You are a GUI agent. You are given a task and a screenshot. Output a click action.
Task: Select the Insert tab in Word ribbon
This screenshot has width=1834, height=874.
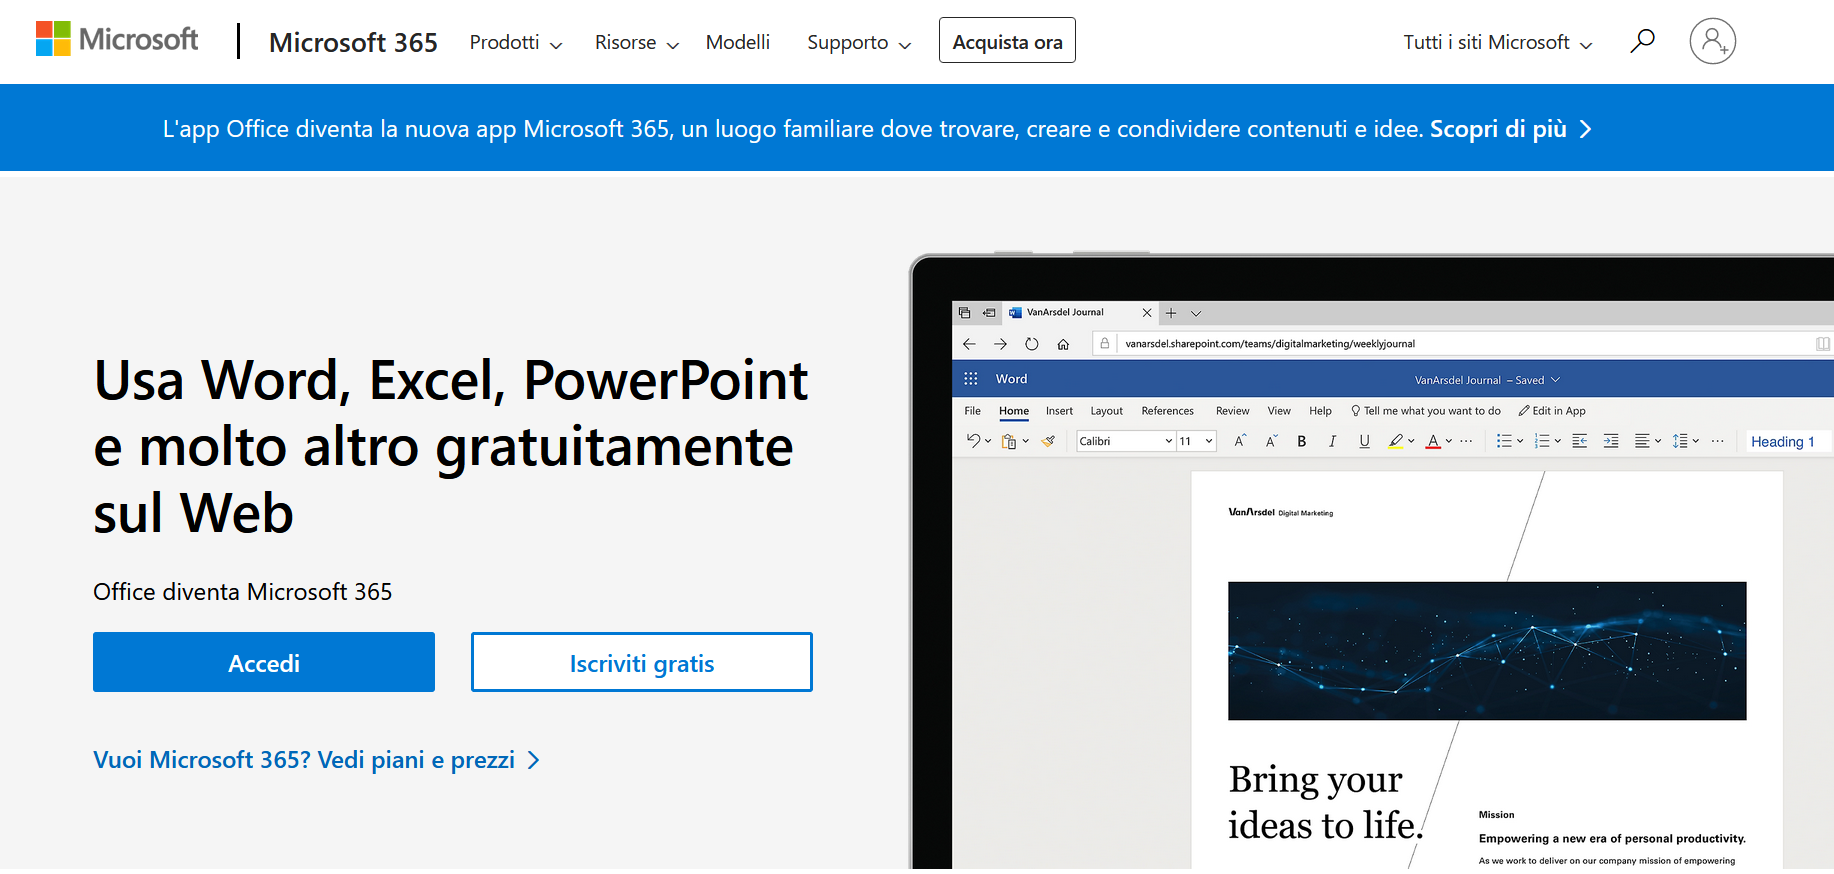pos(1059,411)
